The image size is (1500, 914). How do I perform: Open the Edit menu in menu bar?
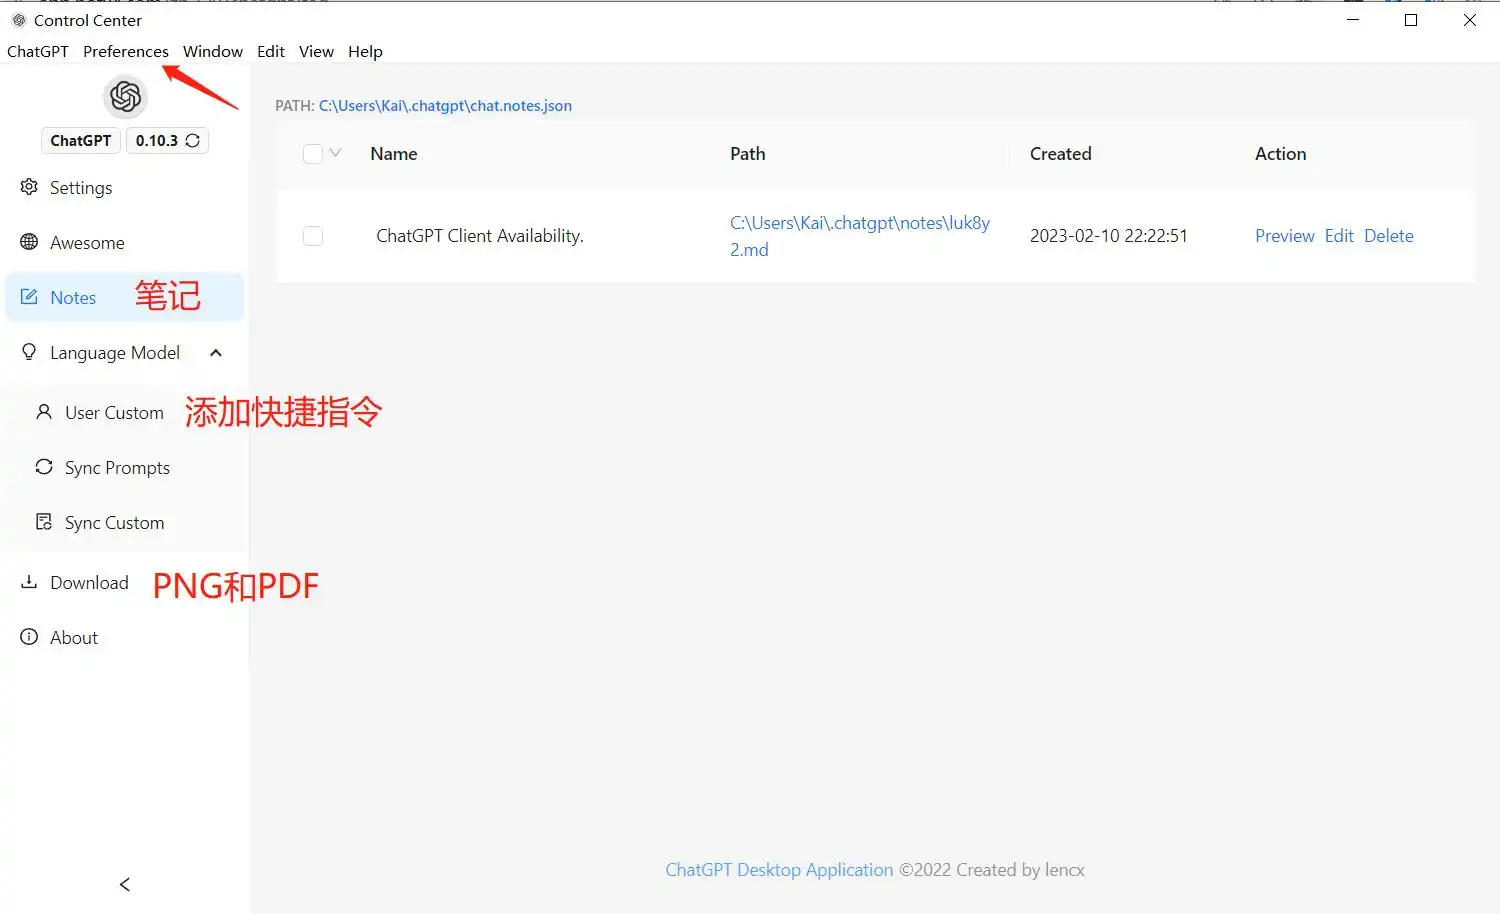tap(271, 51)
